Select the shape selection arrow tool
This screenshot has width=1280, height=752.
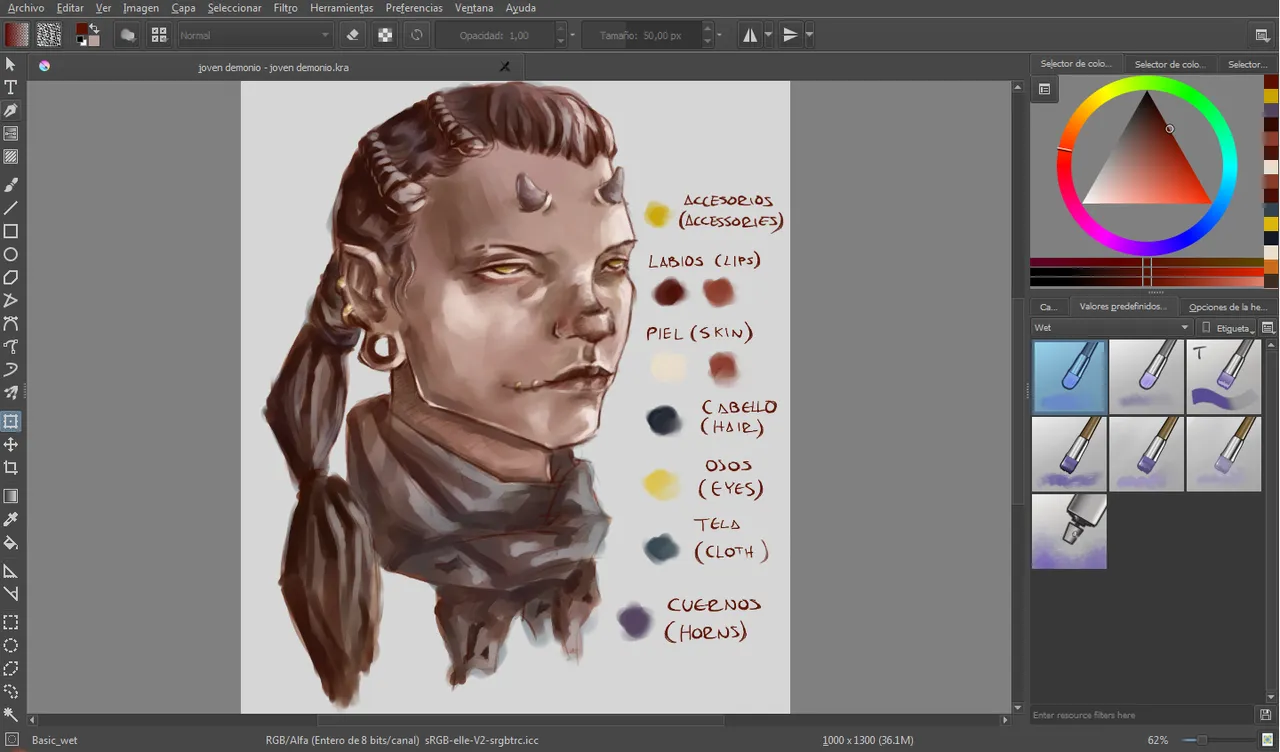click(x=11, y=64)
